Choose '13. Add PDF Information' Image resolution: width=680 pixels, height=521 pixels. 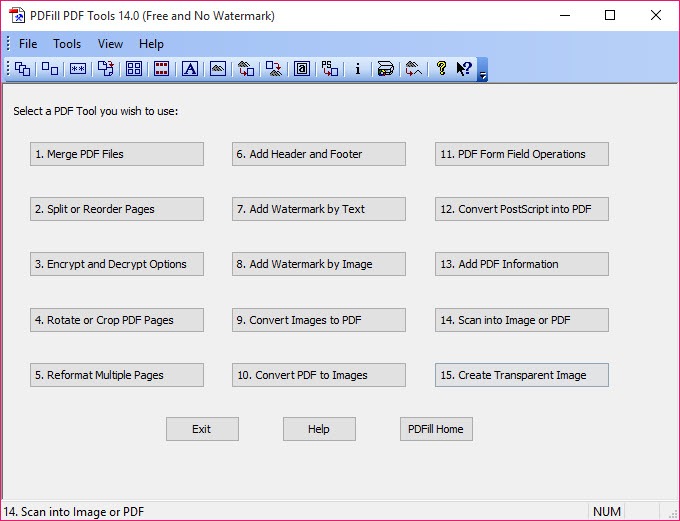click(x=522, y=264)
